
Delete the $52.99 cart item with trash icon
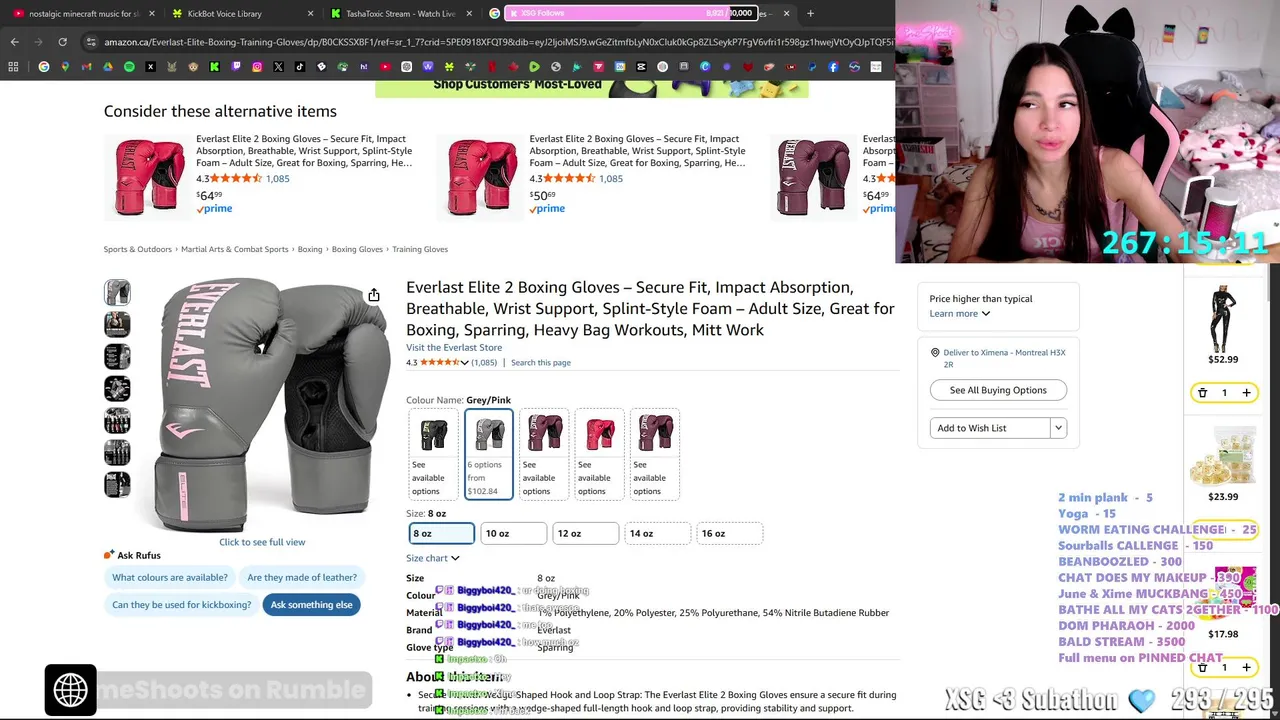1202,393
